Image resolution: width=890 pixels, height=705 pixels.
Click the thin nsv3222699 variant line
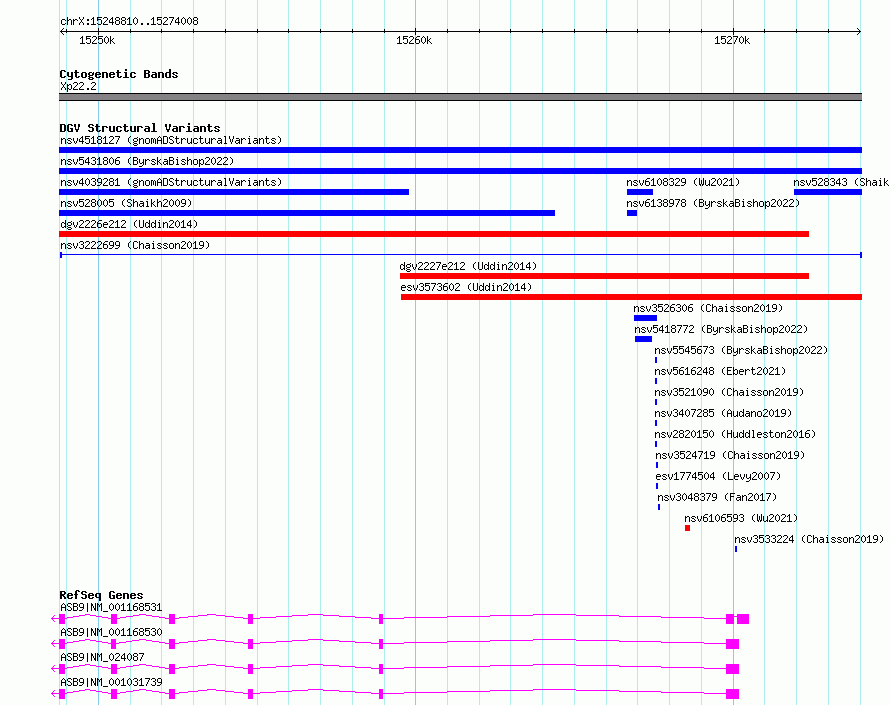point(460,255)
